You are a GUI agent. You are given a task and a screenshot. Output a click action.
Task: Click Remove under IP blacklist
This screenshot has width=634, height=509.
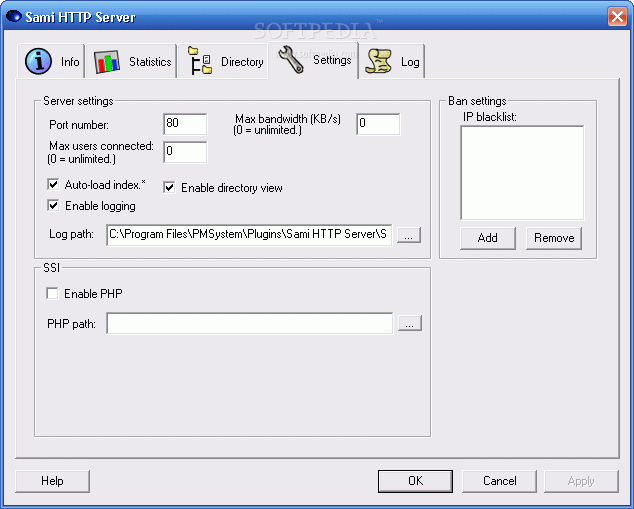point(554,238)
